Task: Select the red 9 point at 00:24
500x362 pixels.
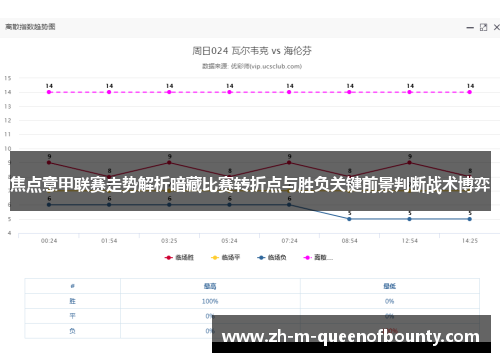Action: [x=49, y=163]
